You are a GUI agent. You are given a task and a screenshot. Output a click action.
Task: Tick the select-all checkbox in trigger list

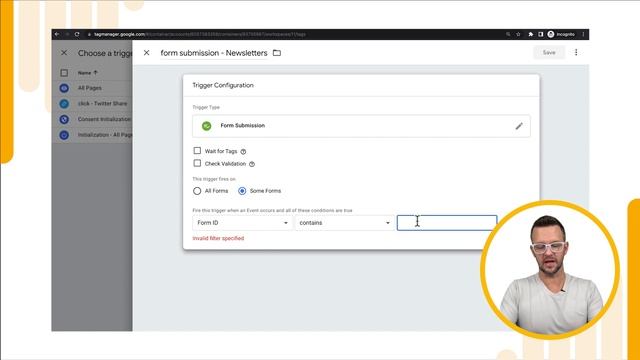(x=64, y=73)
